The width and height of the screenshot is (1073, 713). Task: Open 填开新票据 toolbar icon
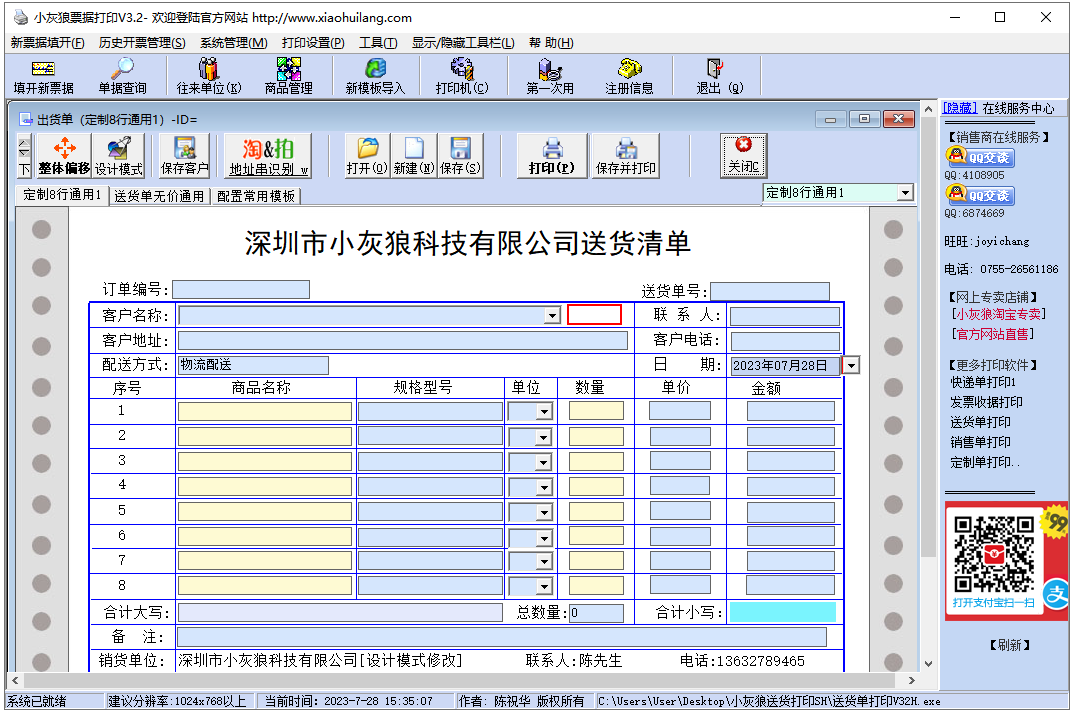[43, 76]
